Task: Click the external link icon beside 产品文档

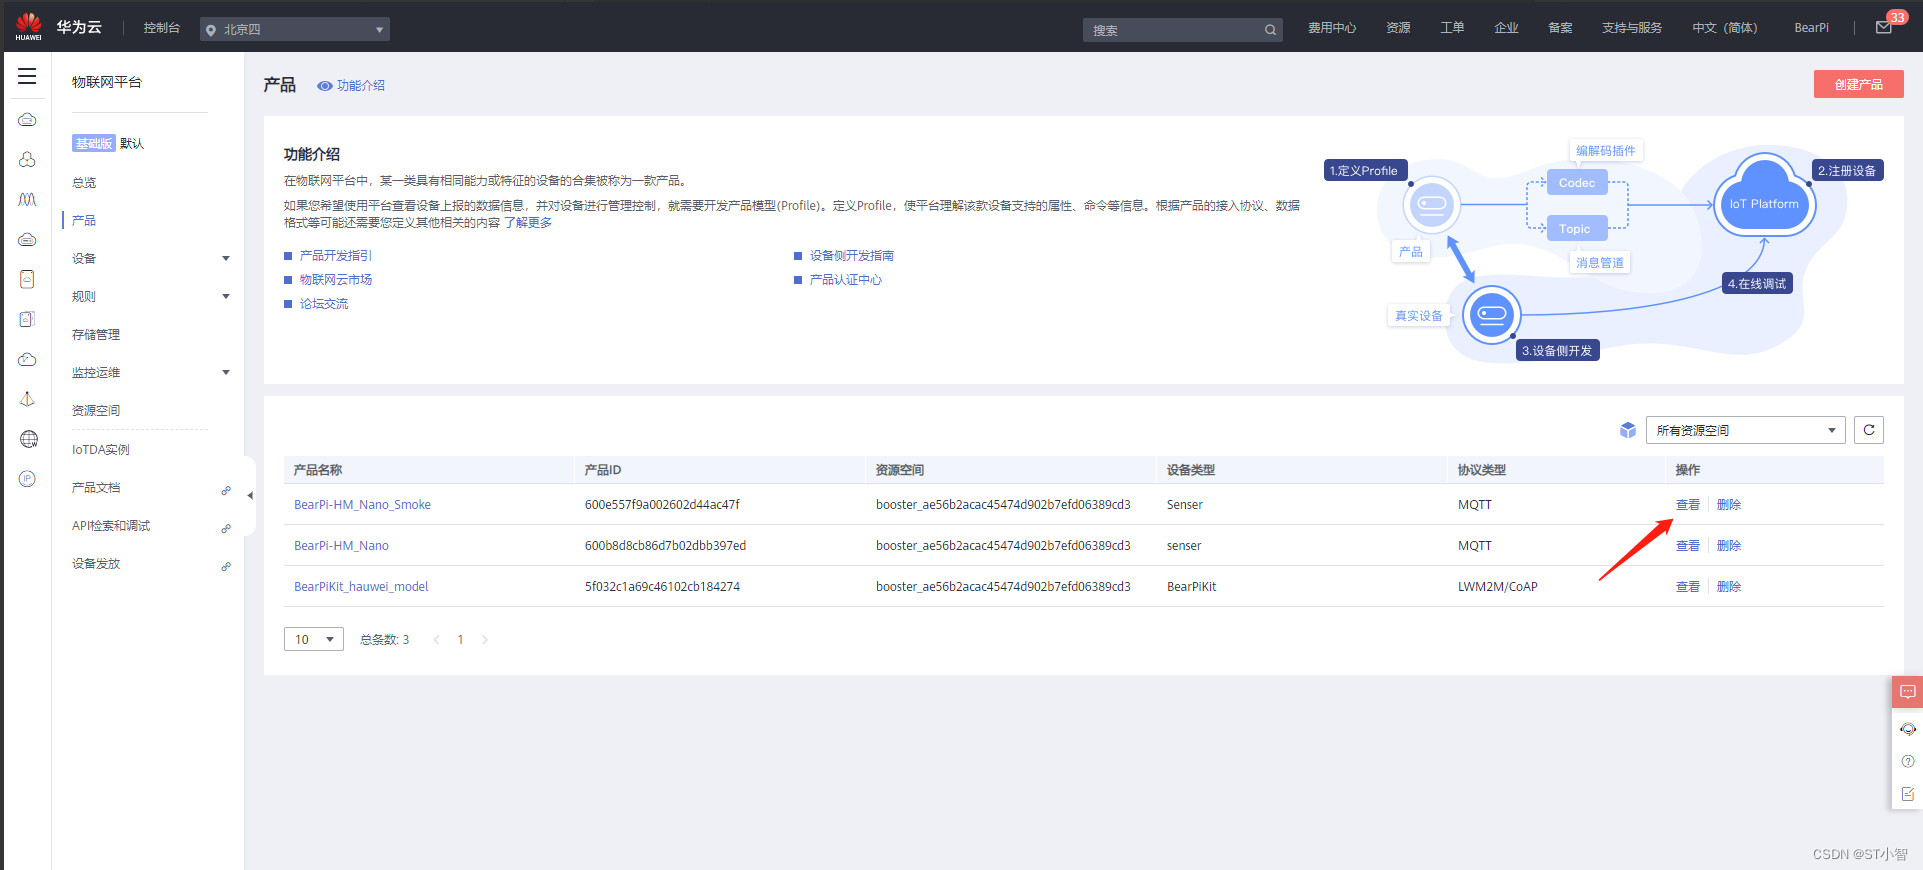Action: coord(226,490)
